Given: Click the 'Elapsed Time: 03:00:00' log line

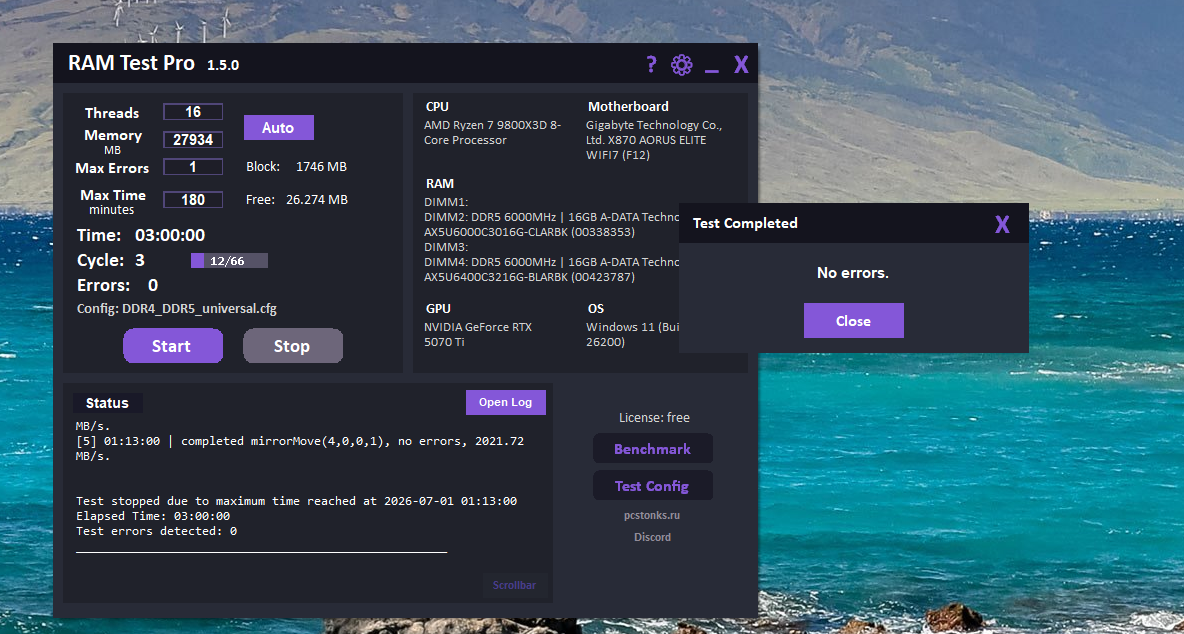Looking at the screenshot, I should [x=153, y=516].
